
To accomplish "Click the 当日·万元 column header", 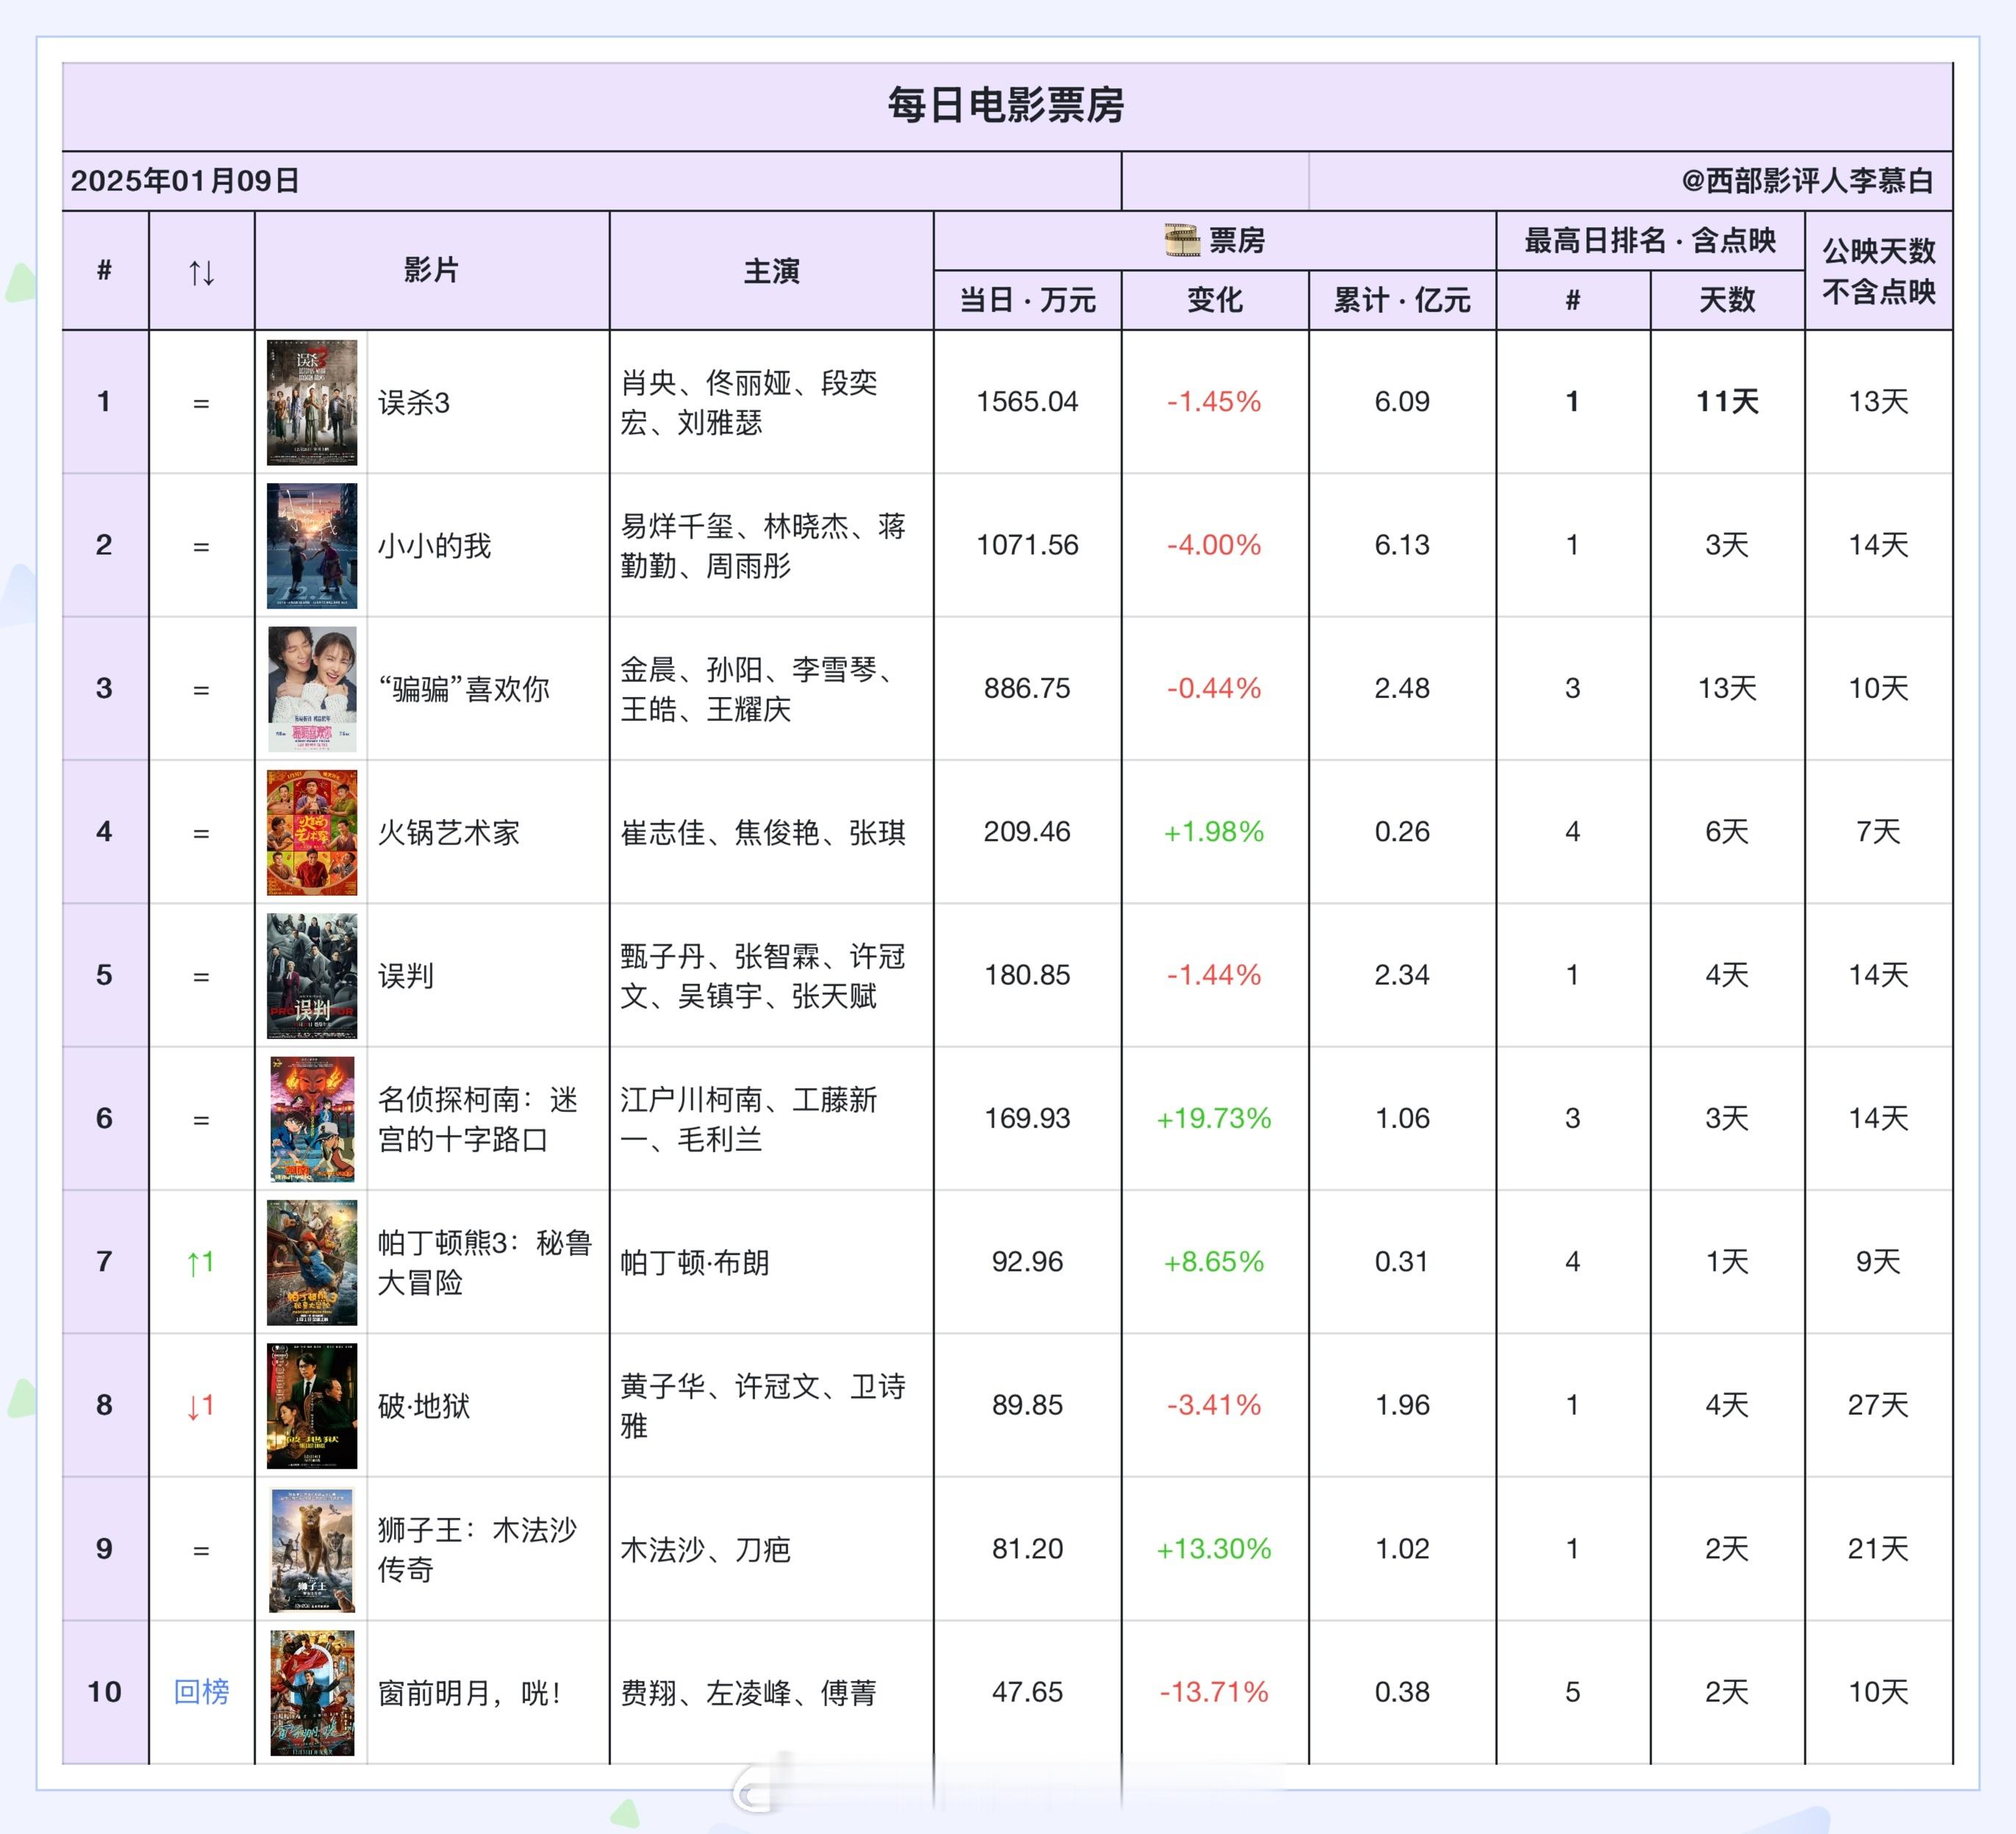I will point(1027,300).
